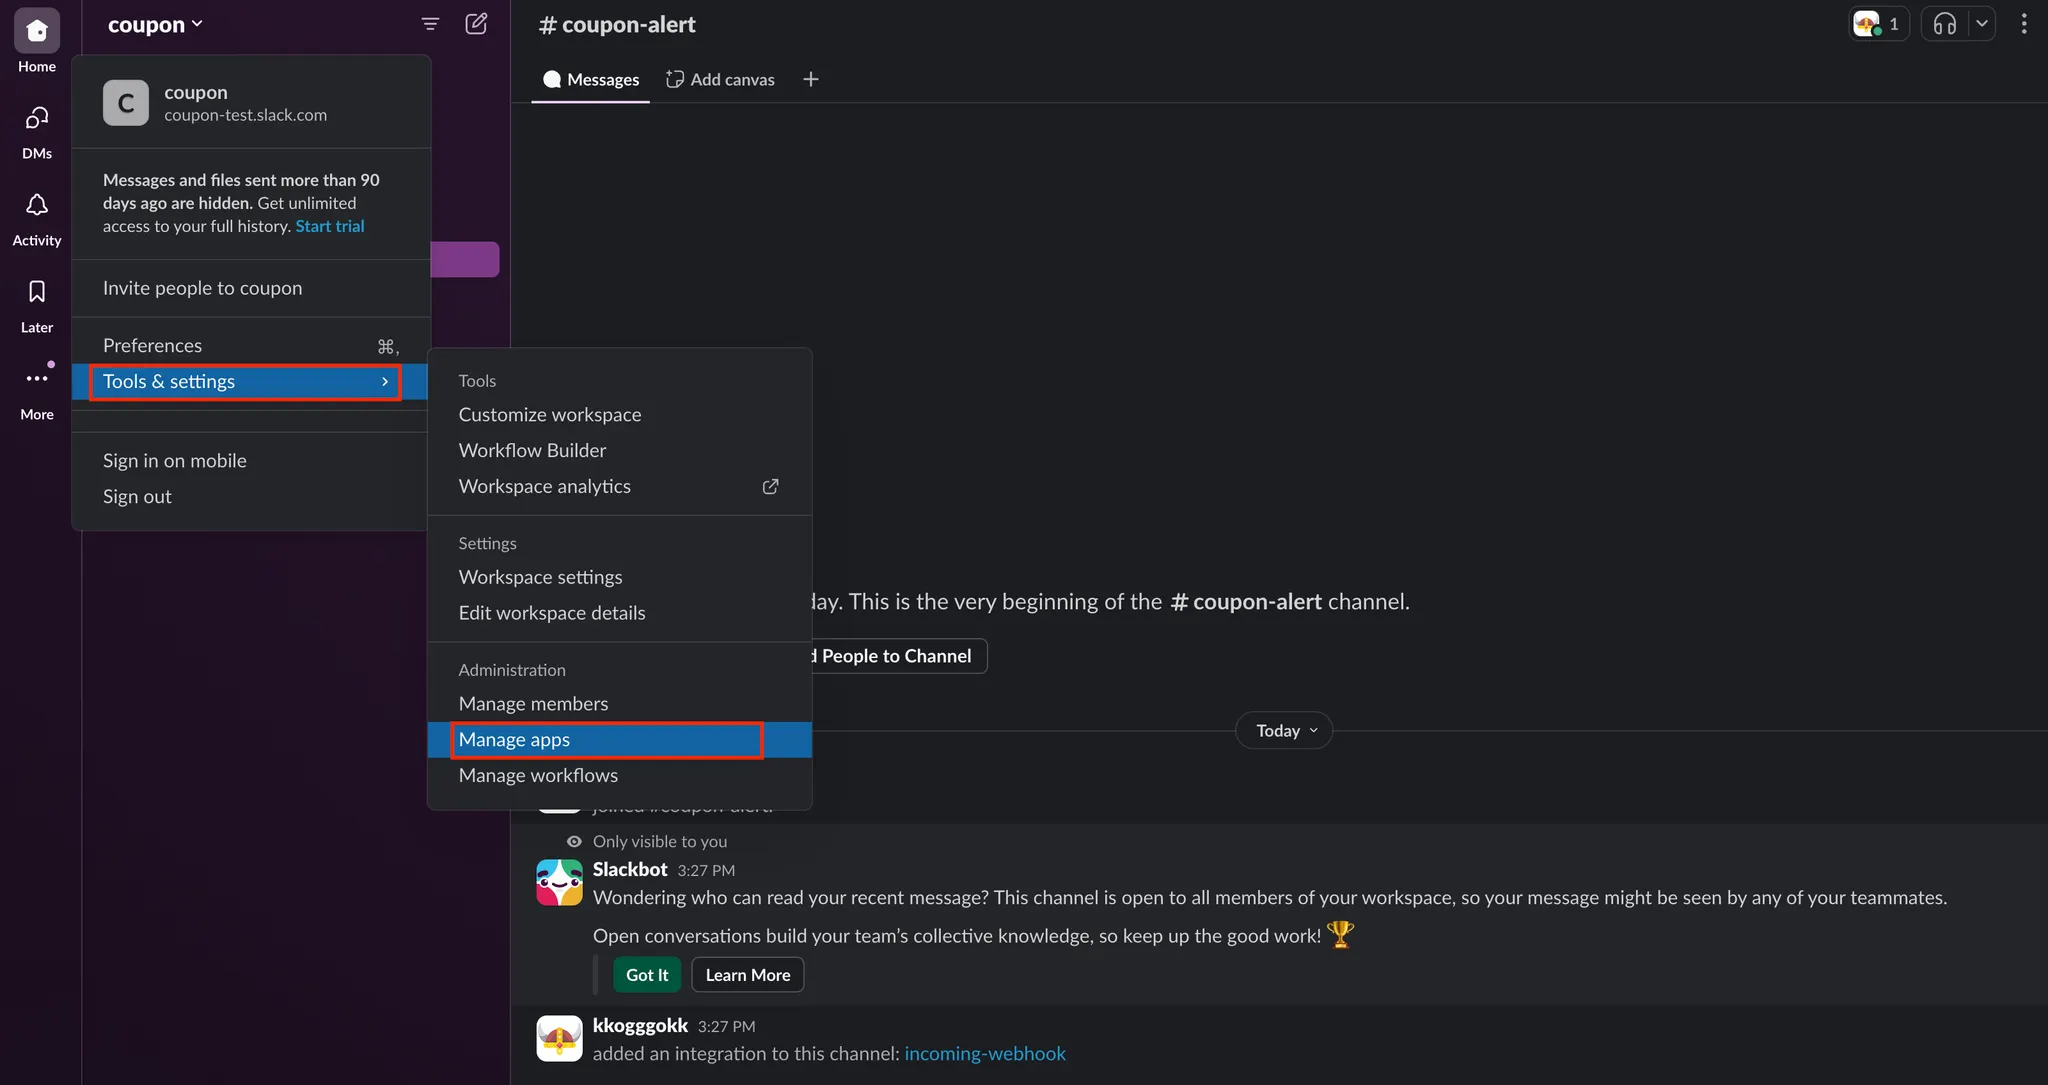
Task: Open the incoming-webhook link
Action: [x=985, y=1054]
